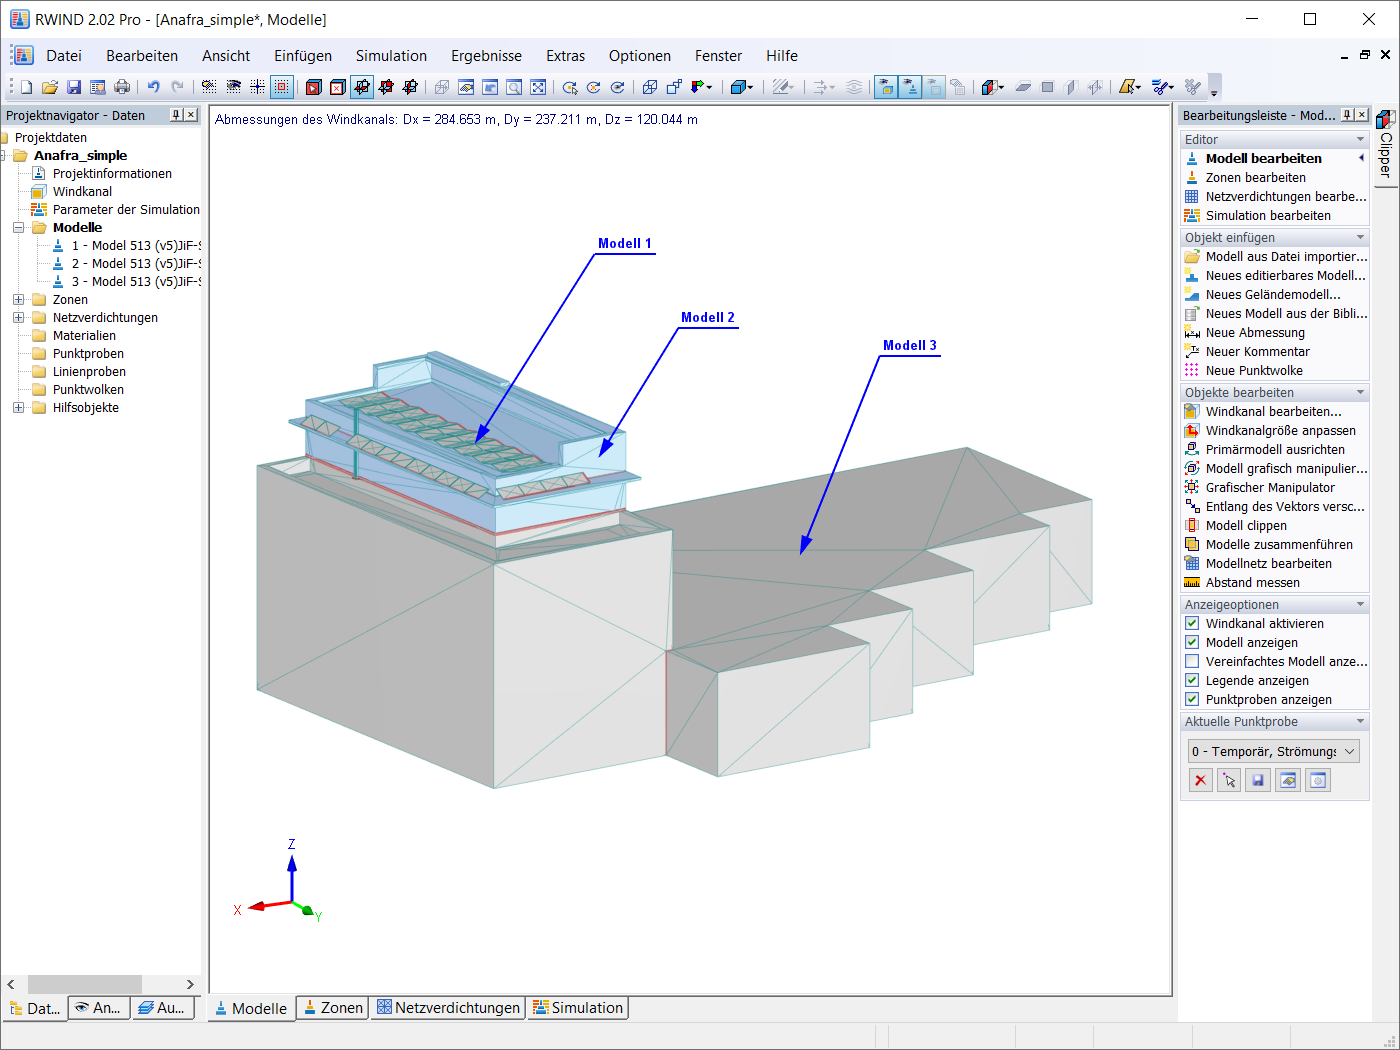Viewport: 1400px width, 1050px height.
Task: Click the Parameter der Simulation tree icon
Action: [39, 209]
